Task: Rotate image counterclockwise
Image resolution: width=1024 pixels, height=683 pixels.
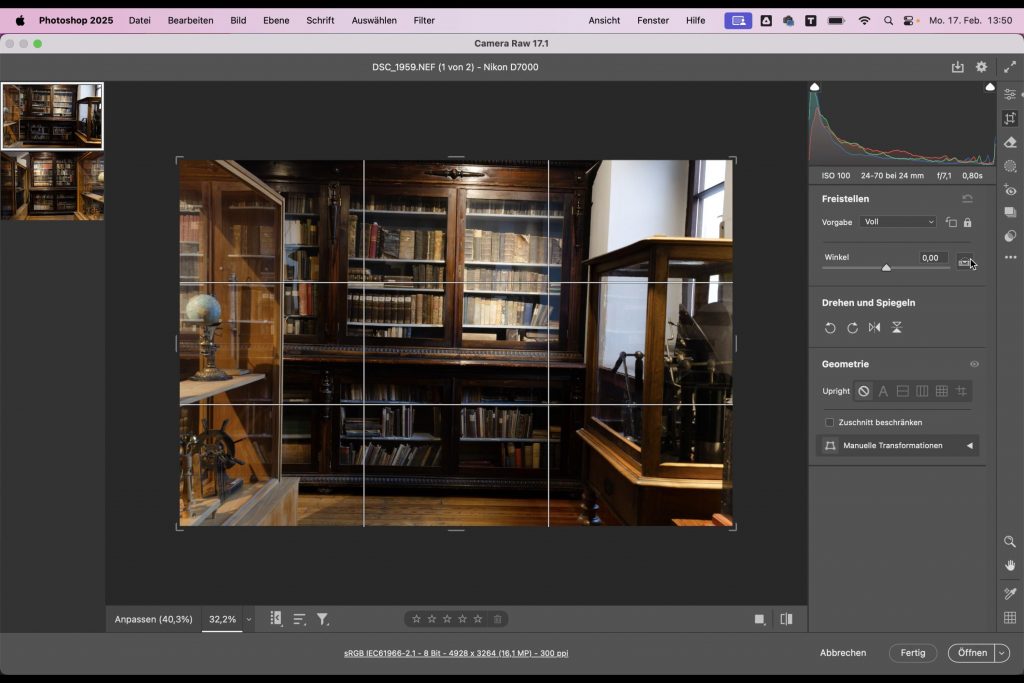Action: tap(830, 328)
